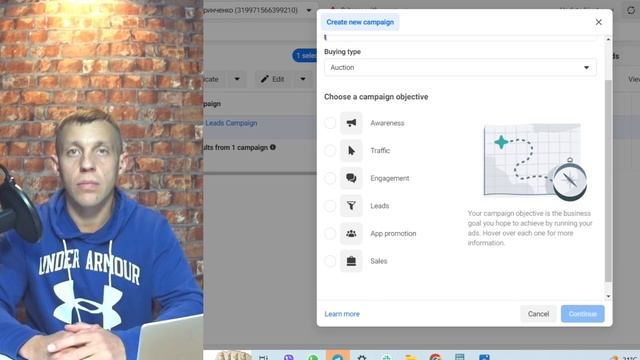Click the Engagement label text
Screen dimensions: 640x360
(x=389, y=178)
